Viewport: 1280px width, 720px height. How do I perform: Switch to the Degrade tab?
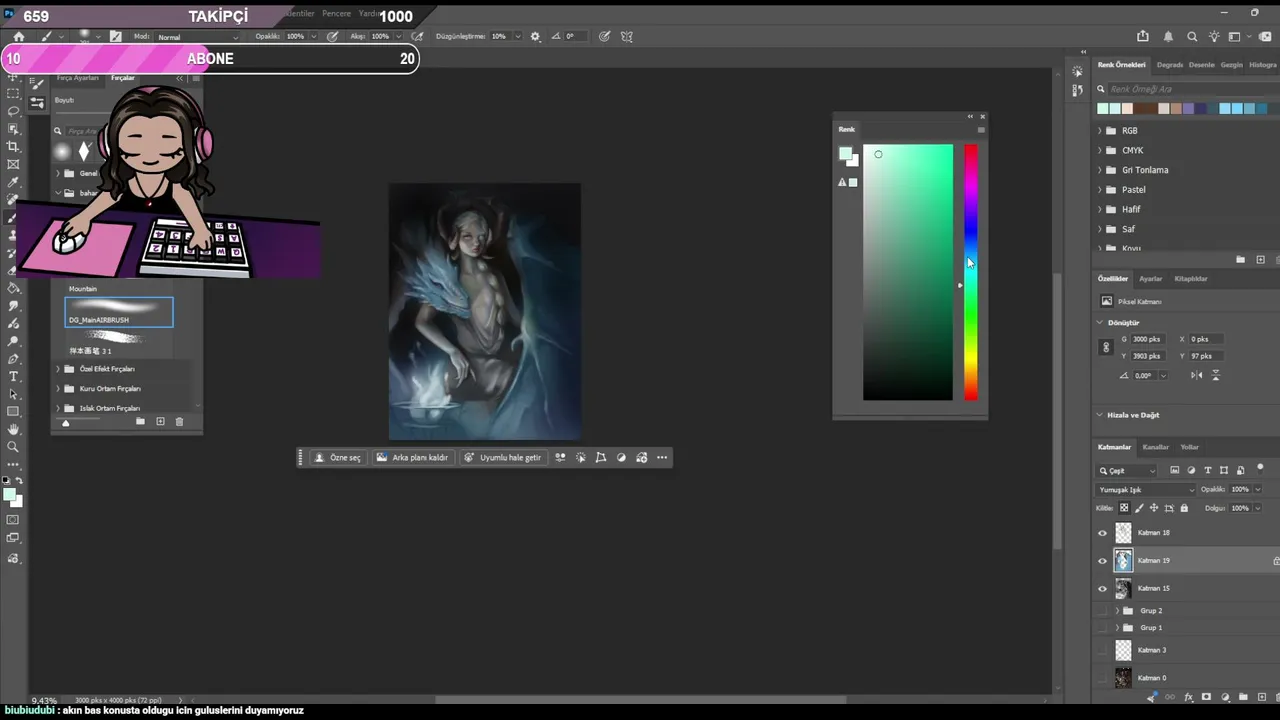(x=1169, y=65)
